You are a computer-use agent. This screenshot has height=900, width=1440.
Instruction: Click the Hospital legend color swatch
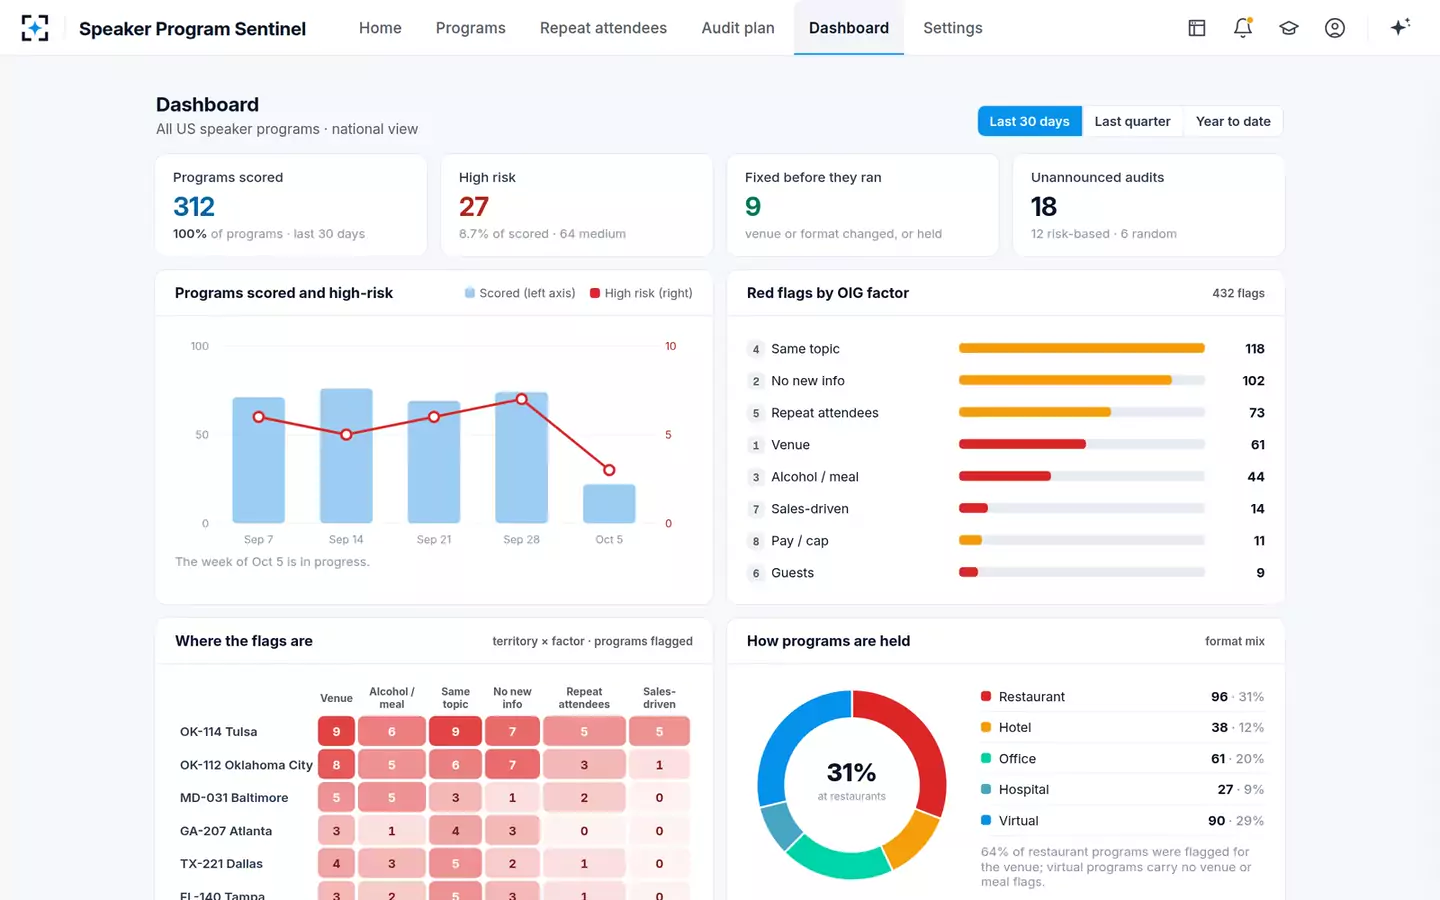(x=986, y=789)
